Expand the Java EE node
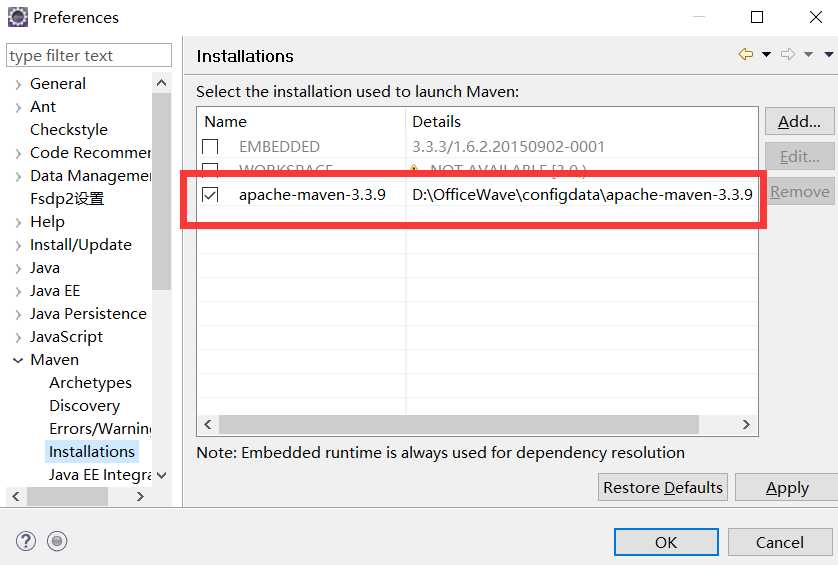Viewport: 838px width, 565px height. 18,291
